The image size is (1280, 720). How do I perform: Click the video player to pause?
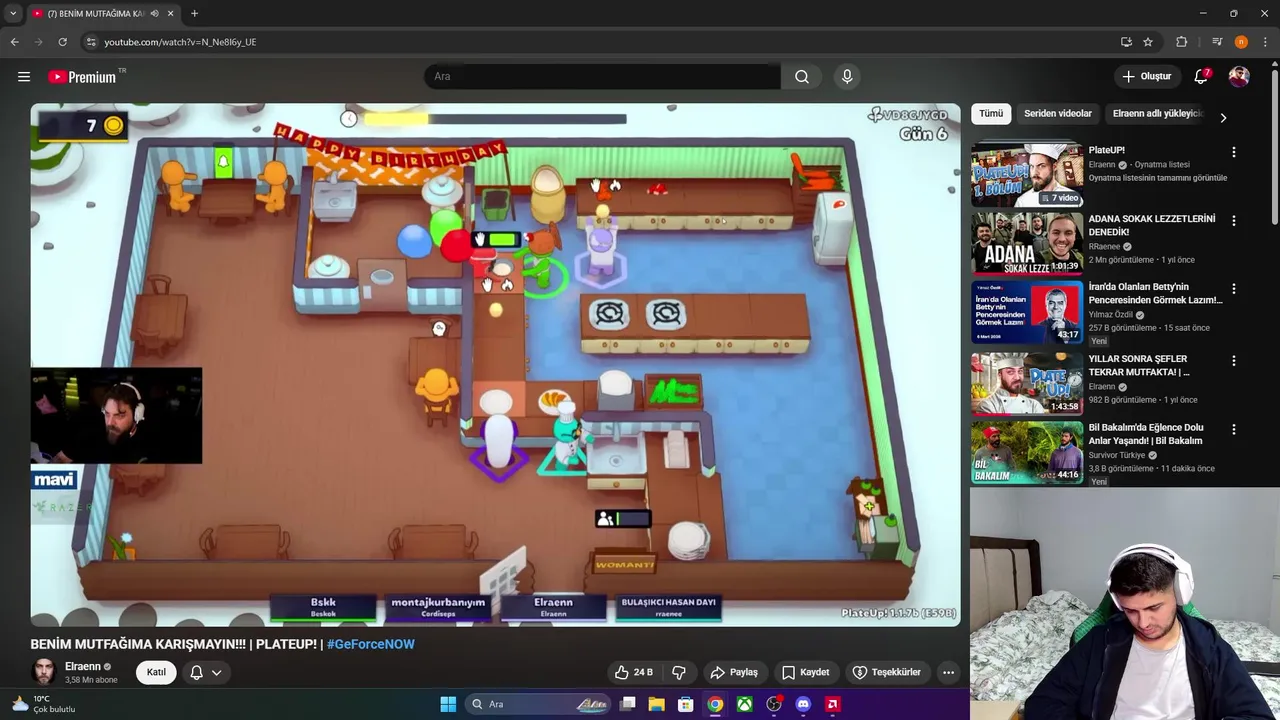(x=495, y=365)
